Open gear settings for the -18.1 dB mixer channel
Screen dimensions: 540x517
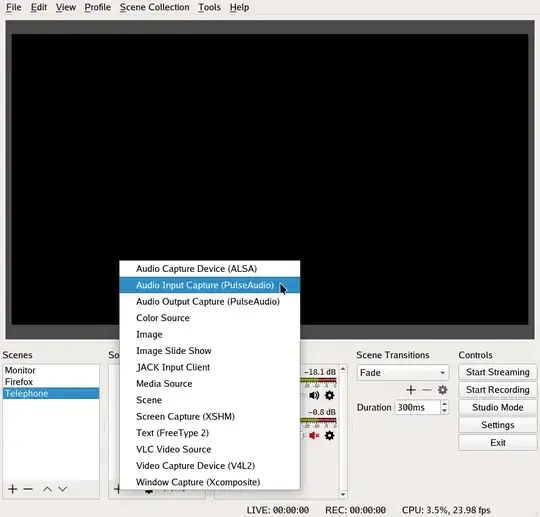point(330,395)
